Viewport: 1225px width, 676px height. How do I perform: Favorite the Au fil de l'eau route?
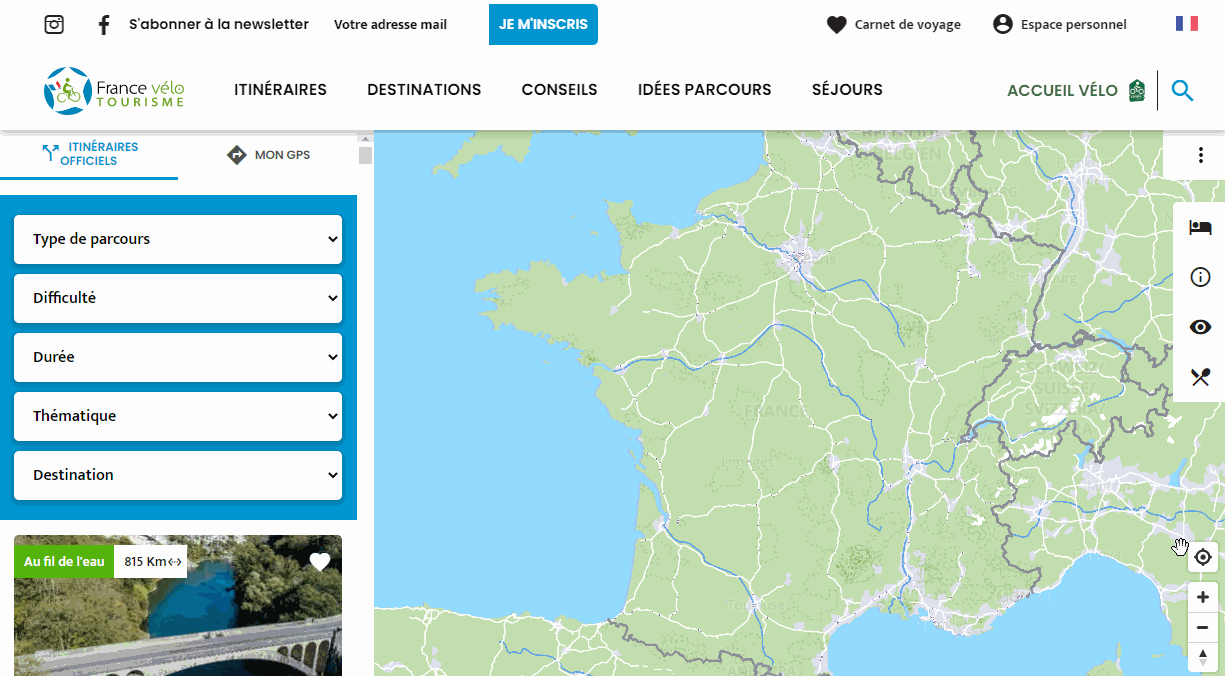[319, 561]
